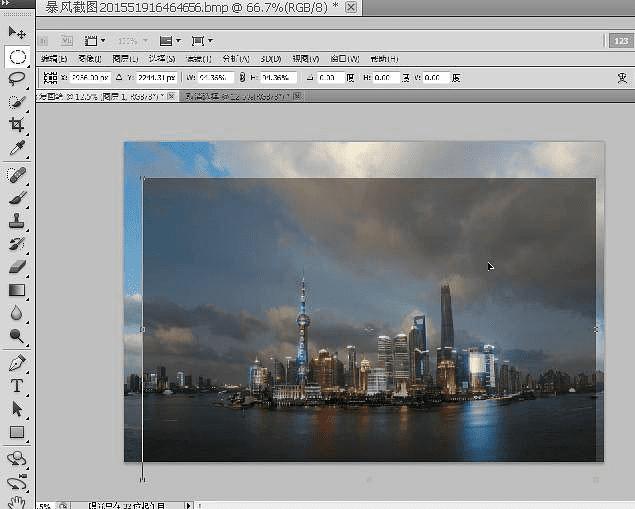Switch to the second document tab
This screenshot has height=509, width=635.
tap(237, 96)
